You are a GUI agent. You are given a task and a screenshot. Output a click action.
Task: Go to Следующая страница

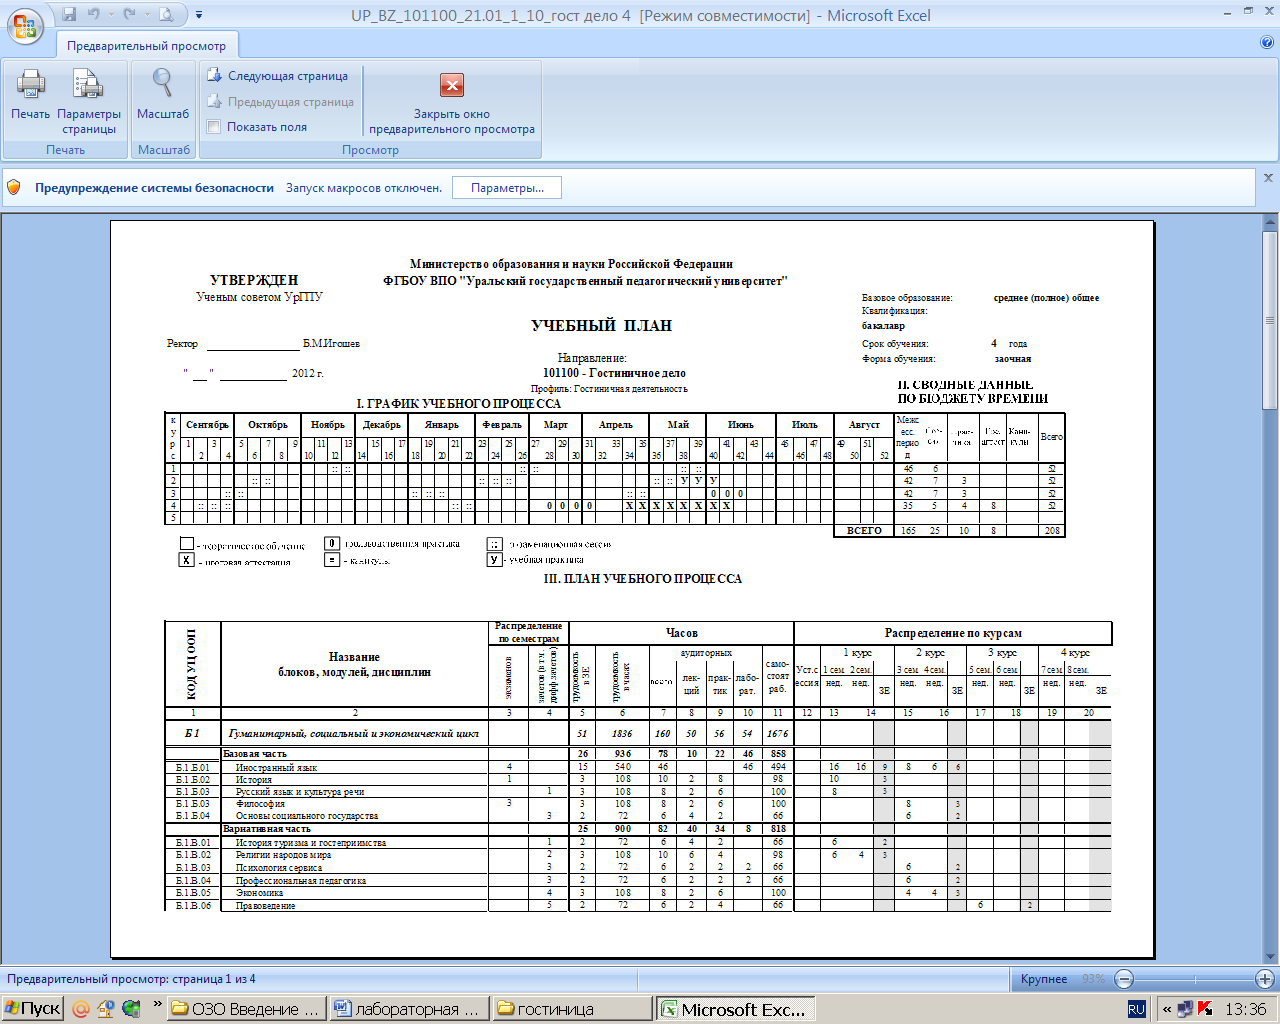pos(278,76)
